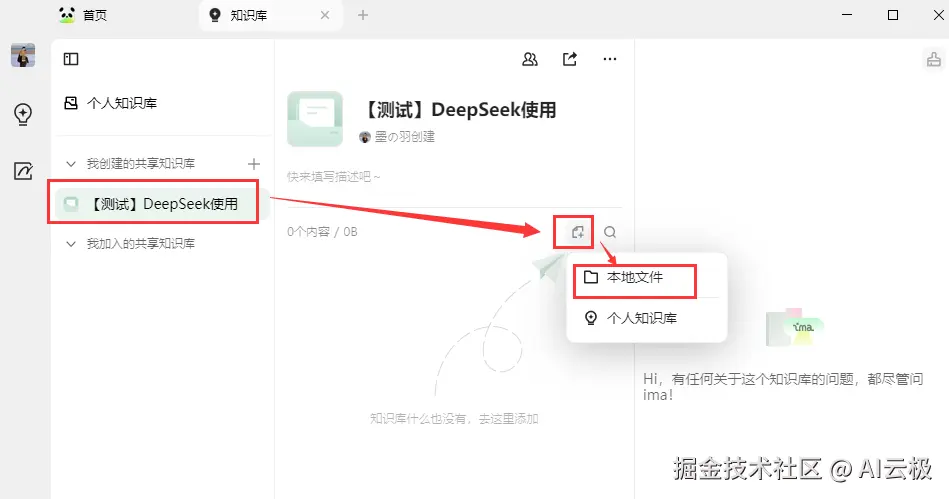Minimize the application window

(847, 15)
